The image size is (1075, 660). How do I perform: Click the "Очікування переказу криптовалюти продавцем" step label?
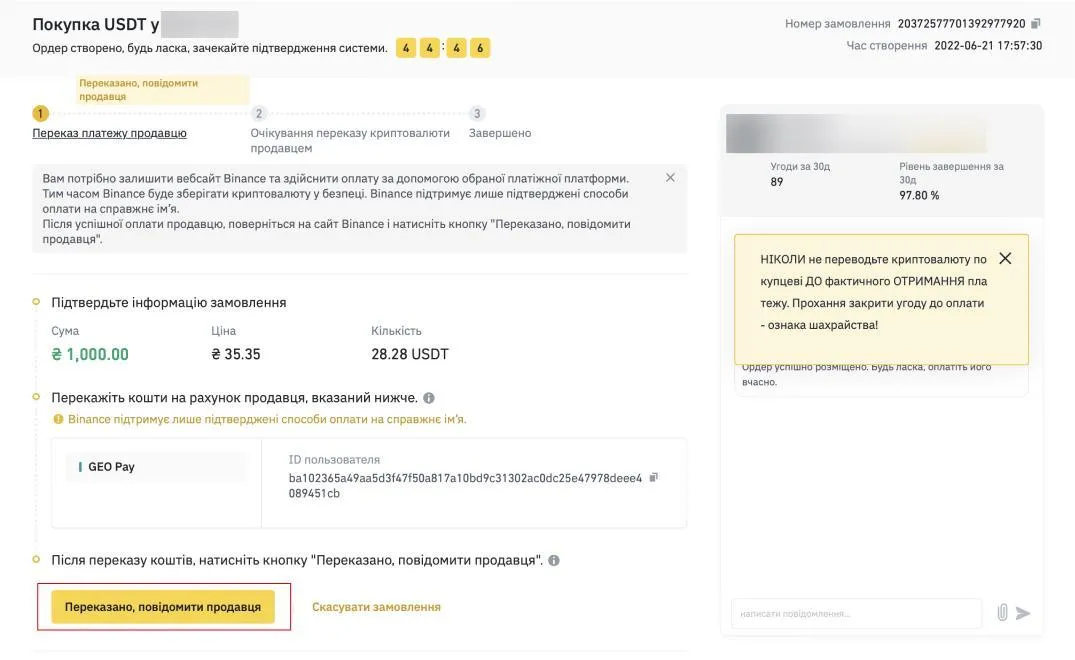[x=350, y=140]
